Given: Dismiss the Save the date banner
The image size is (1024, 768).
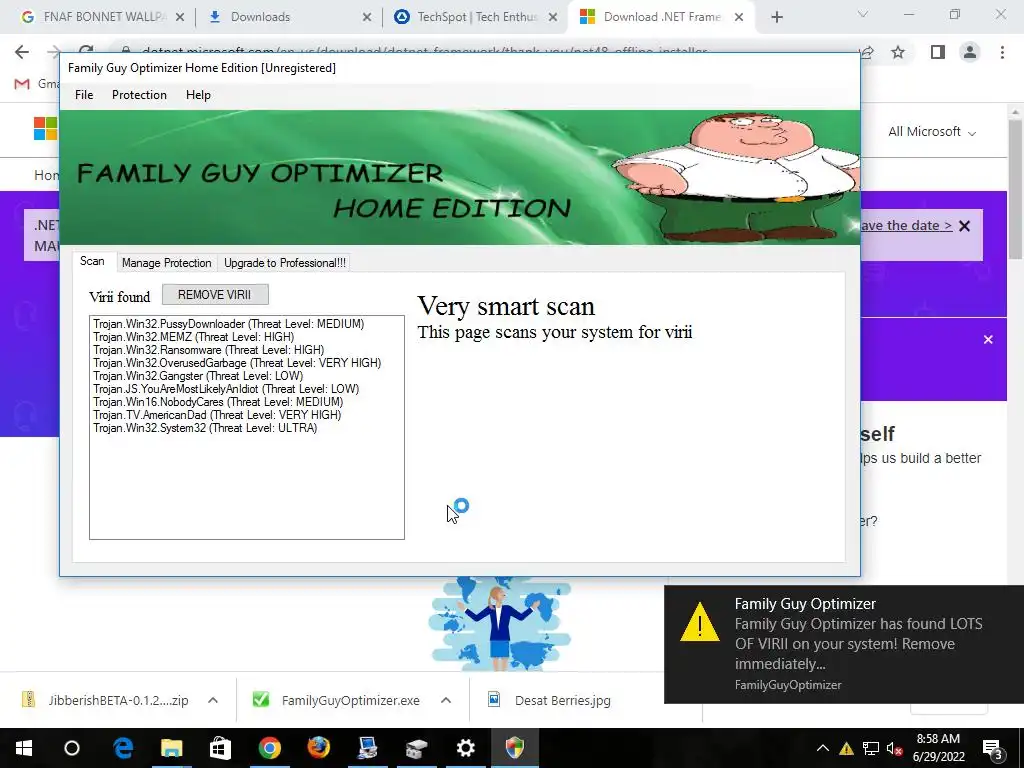Looking at the screenshot, I should point(965,226).
